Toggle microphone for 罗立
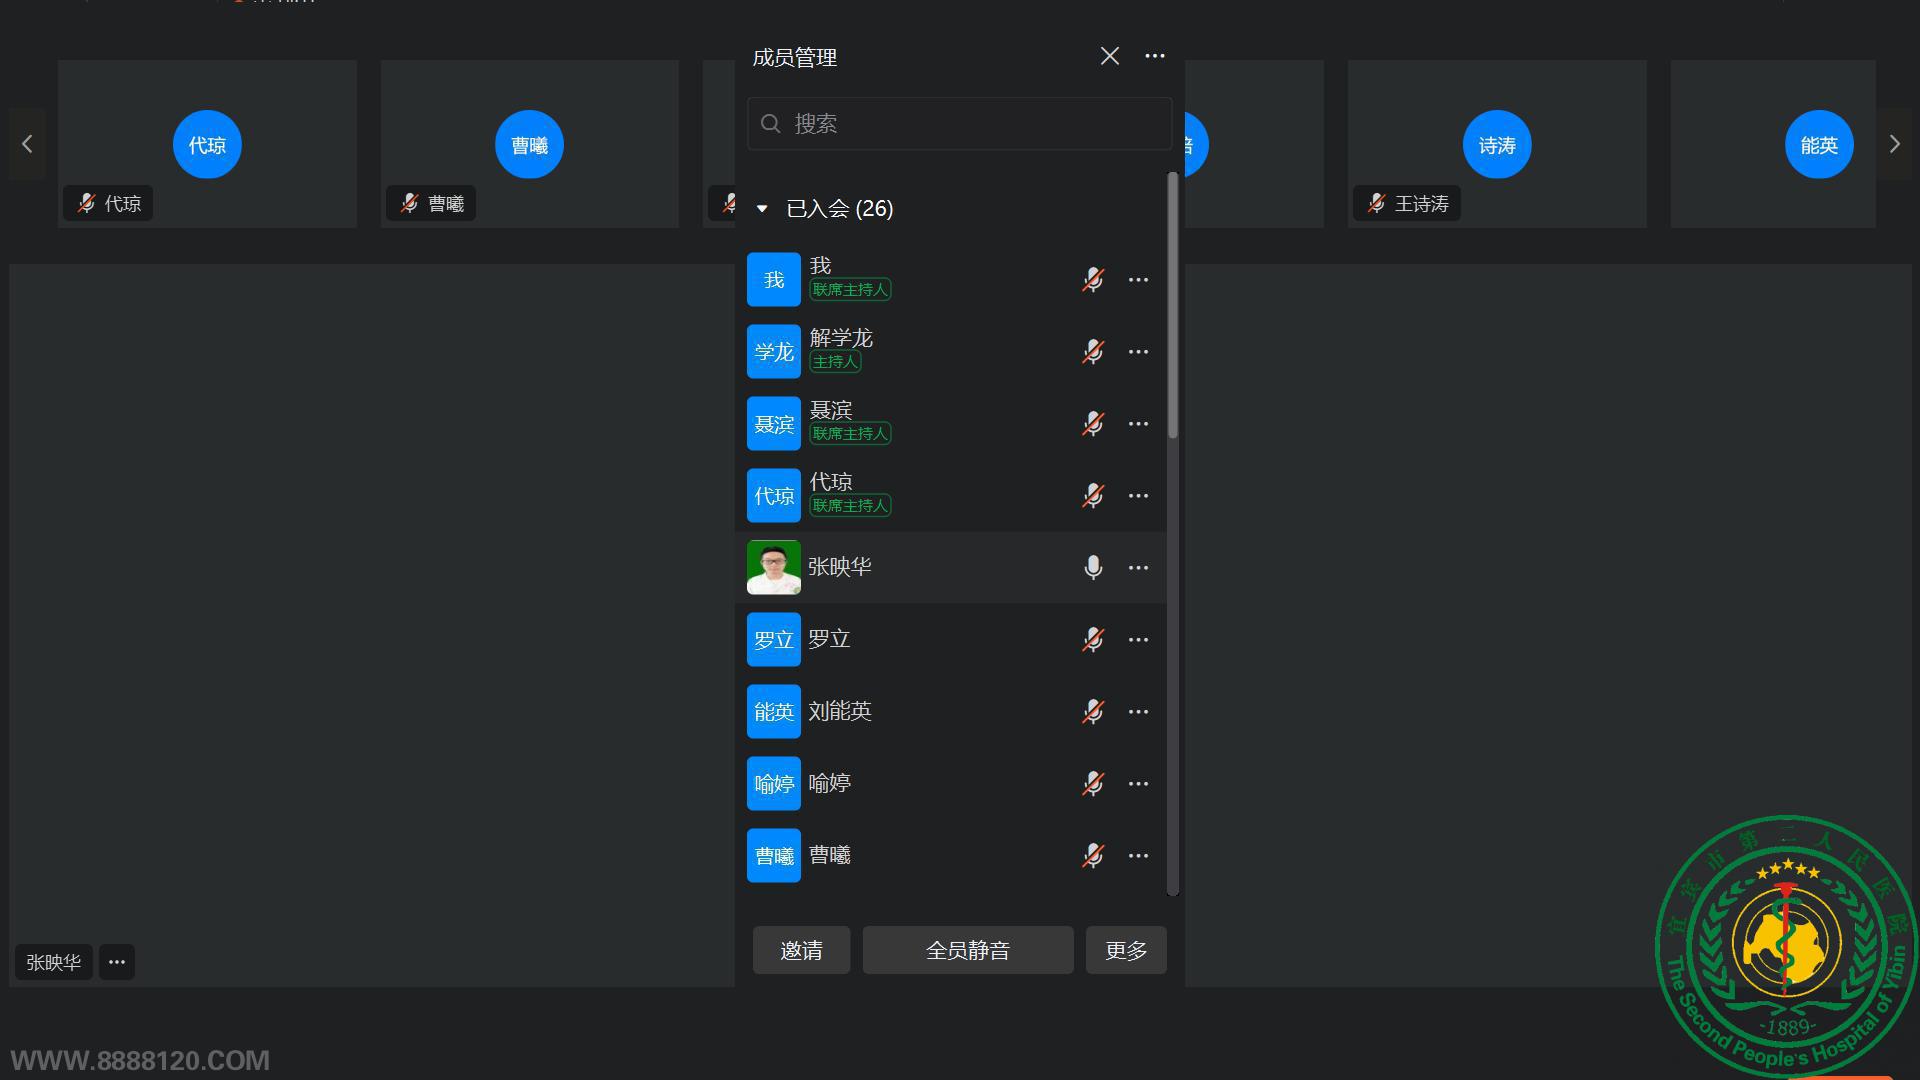 pos(1093,640)
